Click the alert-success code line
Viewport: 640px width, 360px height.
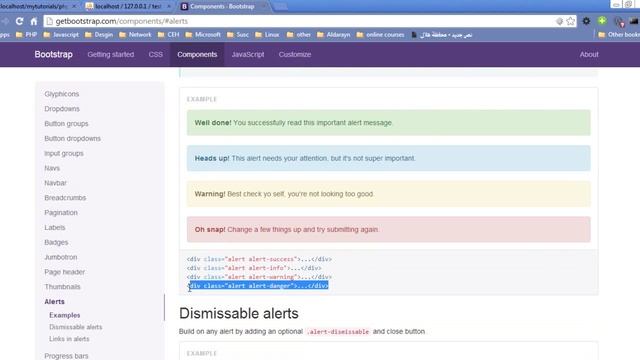[259, 259]
